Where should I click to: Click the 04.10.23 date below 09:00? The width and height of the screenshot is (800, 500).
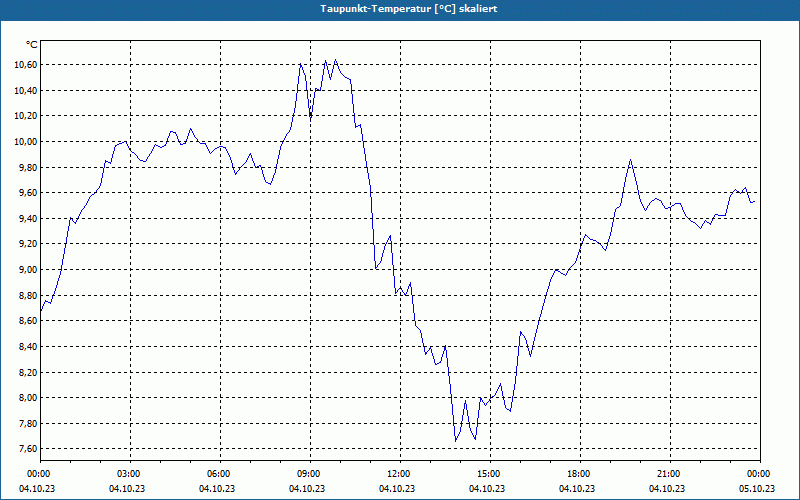point(307,489)
